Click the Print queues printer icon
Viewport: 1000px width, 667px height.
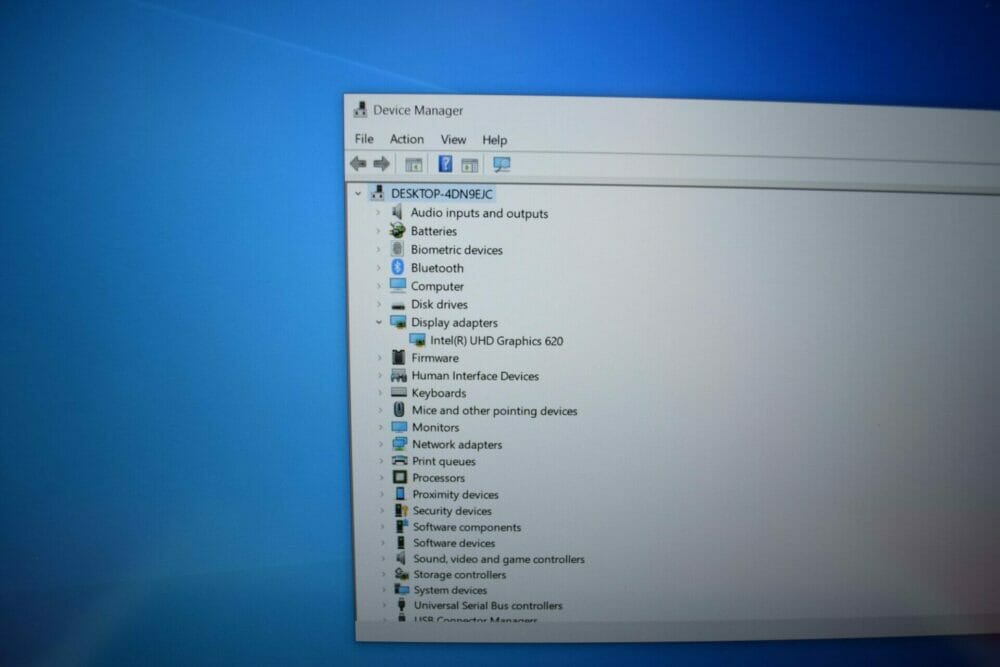(400, 460)
